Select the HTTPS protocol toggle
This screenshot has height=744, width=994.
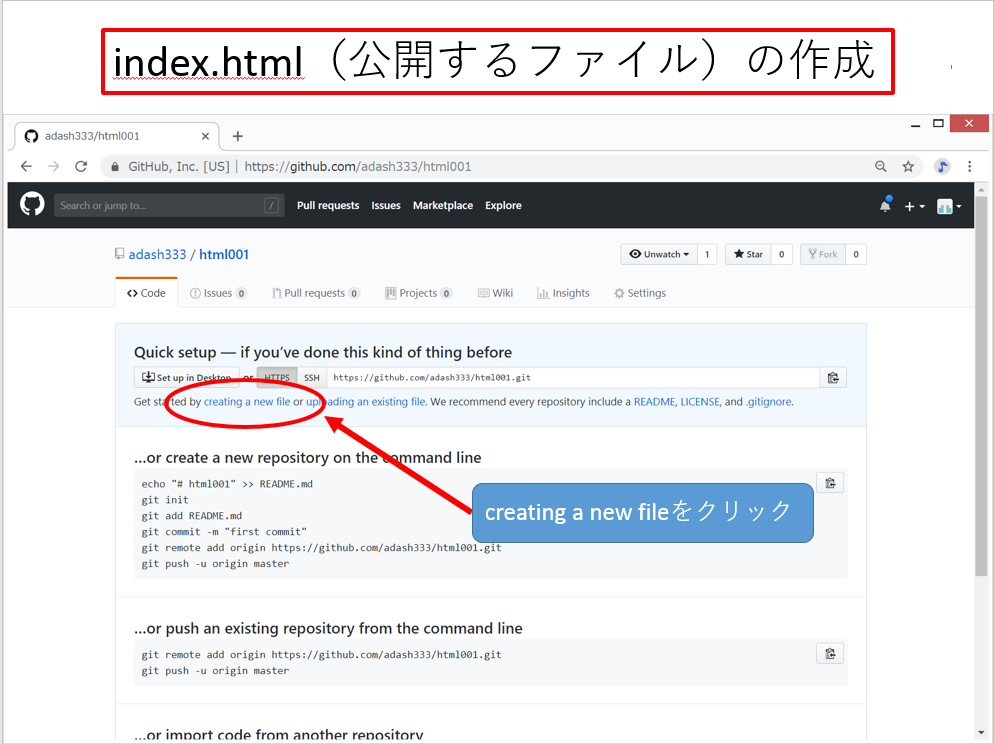point(277,378)
